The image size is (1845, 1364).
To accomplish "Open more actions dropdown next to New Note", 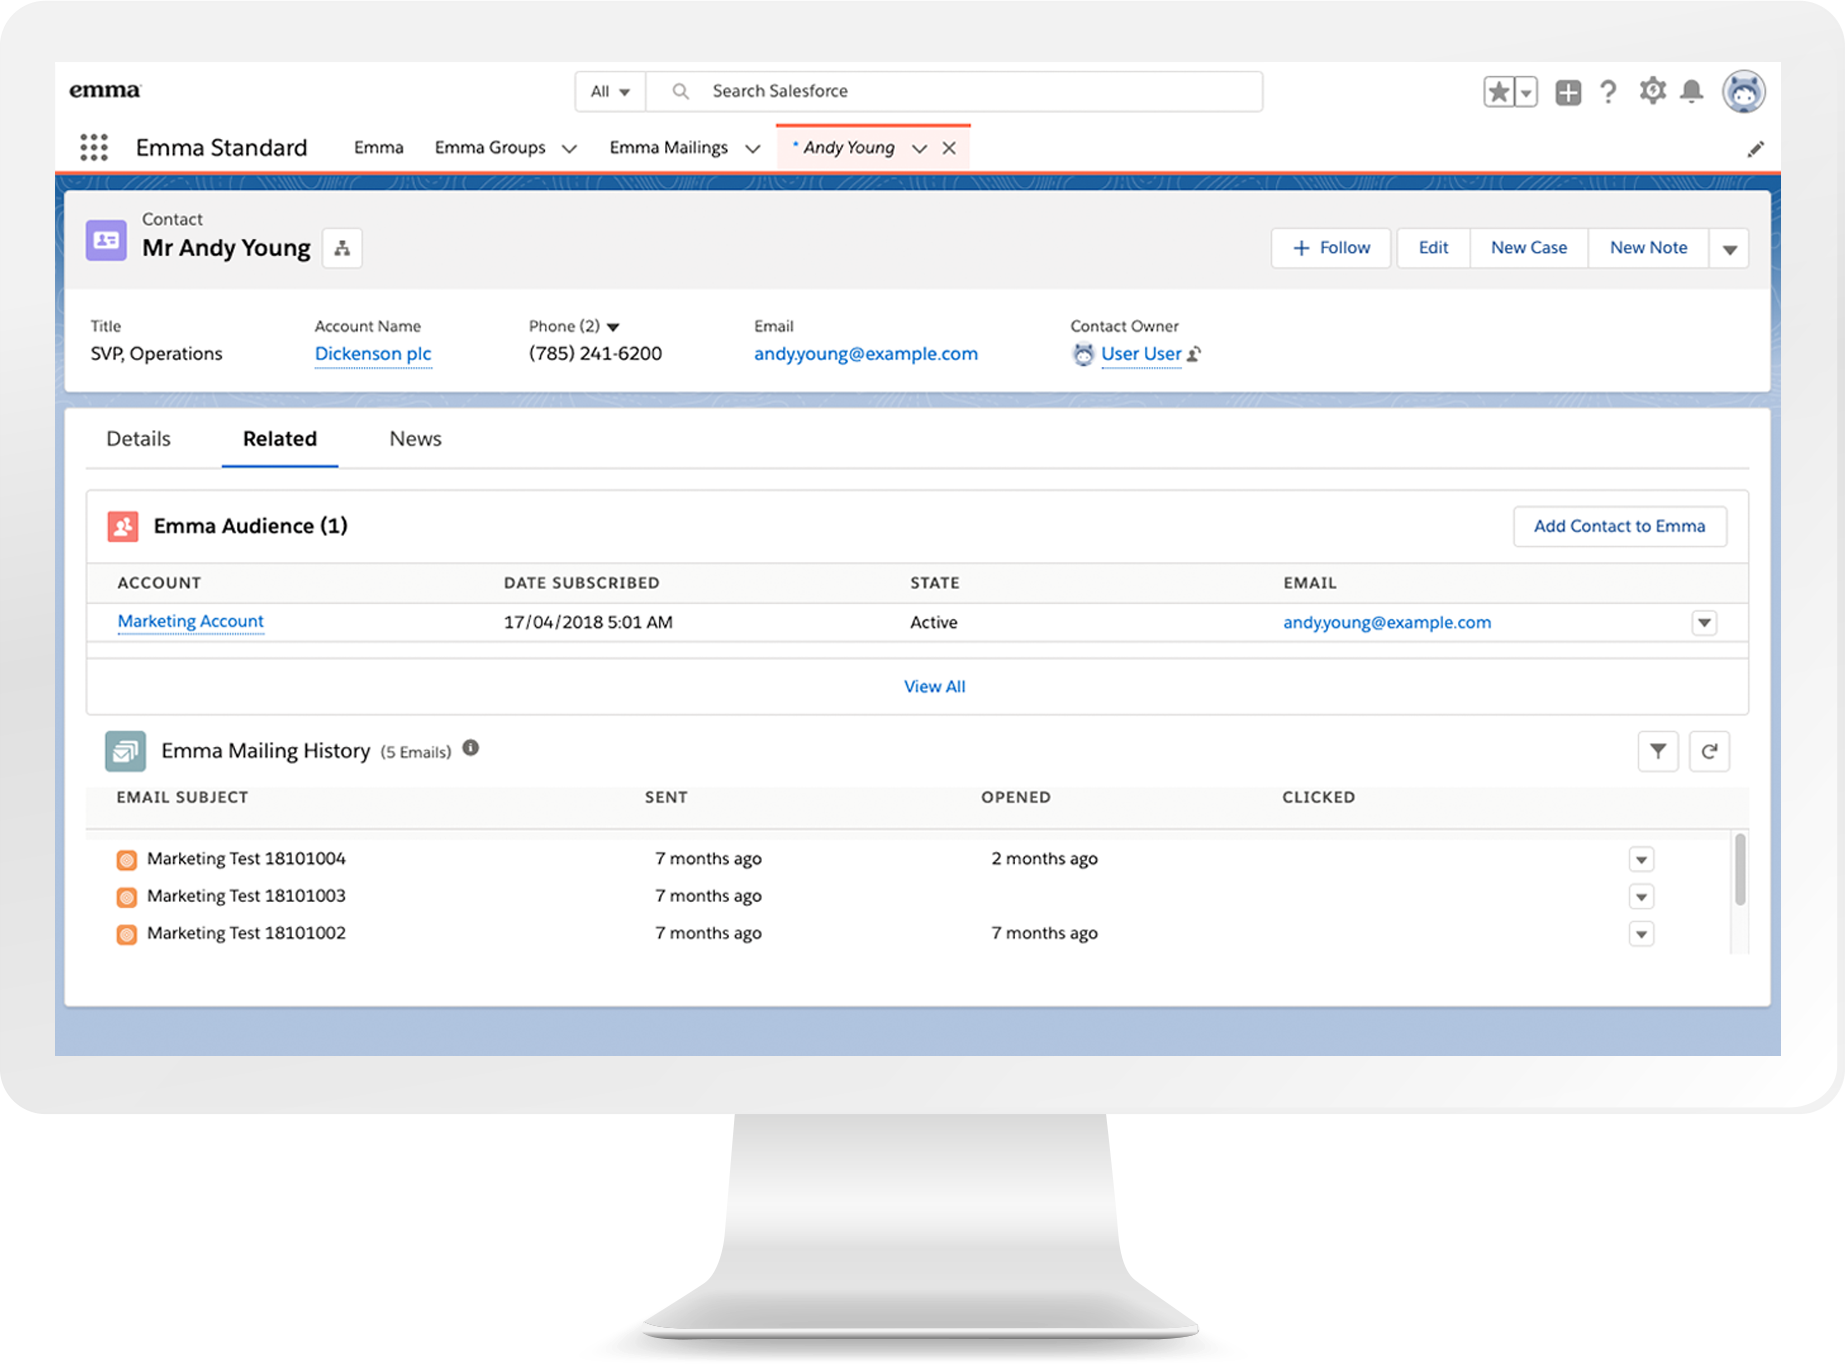I will 1729,248.
